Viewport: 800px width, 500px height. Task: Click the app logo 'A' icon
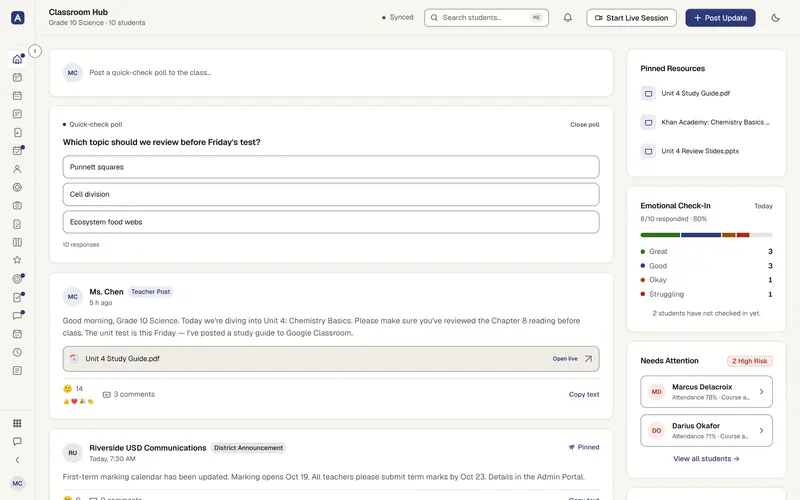[17, 18]
